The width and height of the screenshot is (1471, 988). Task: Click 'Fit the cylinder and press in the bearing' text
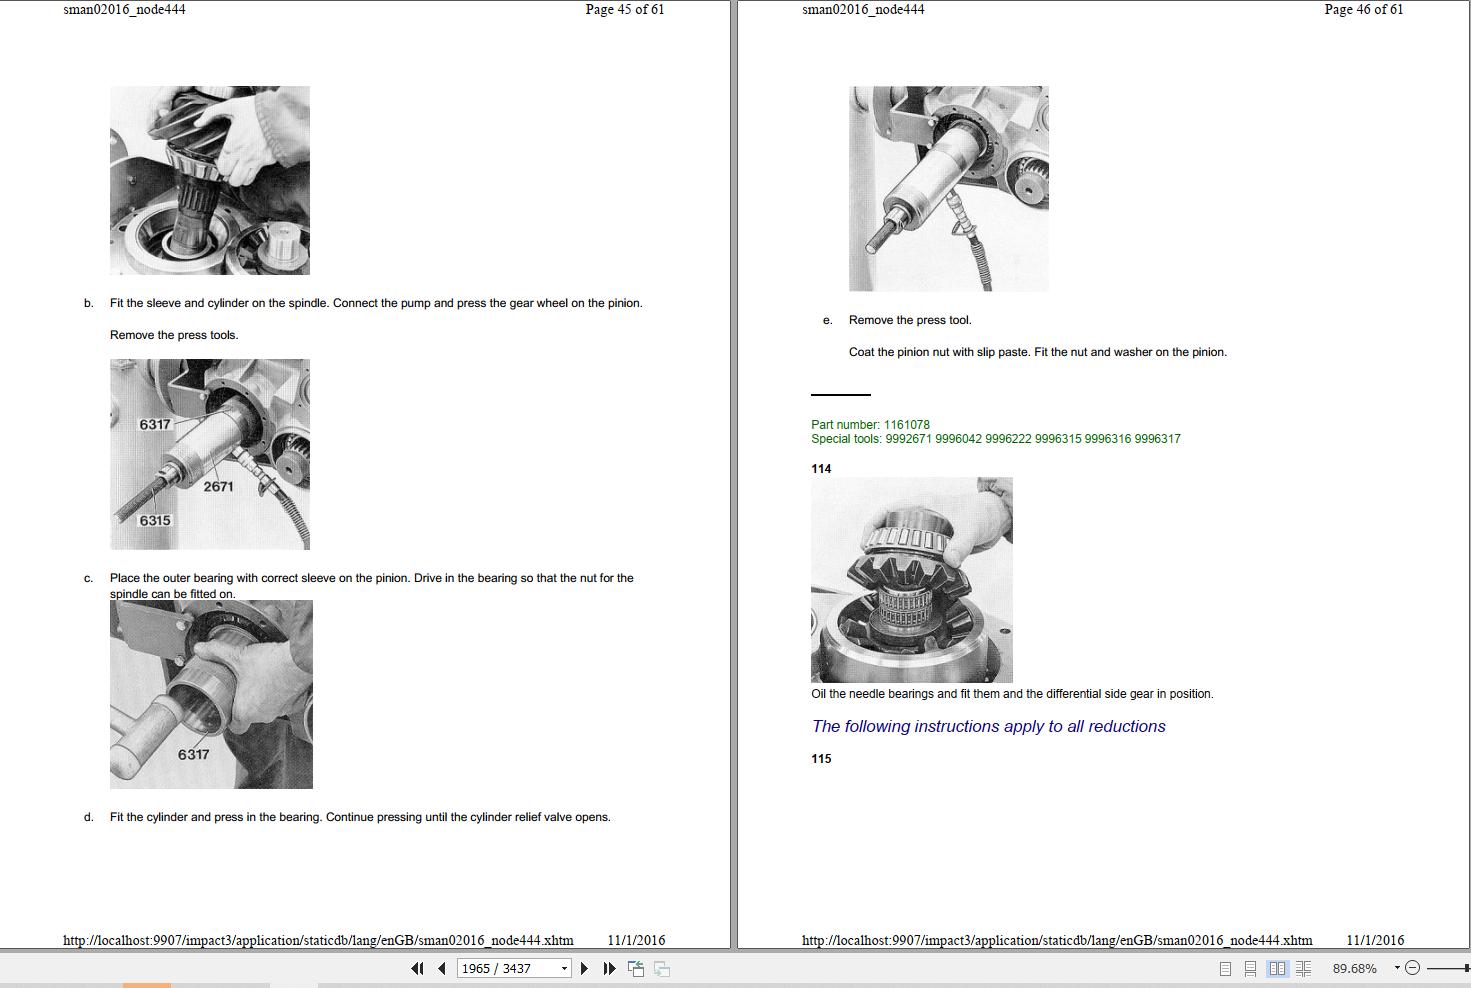(x=360, y=817)
